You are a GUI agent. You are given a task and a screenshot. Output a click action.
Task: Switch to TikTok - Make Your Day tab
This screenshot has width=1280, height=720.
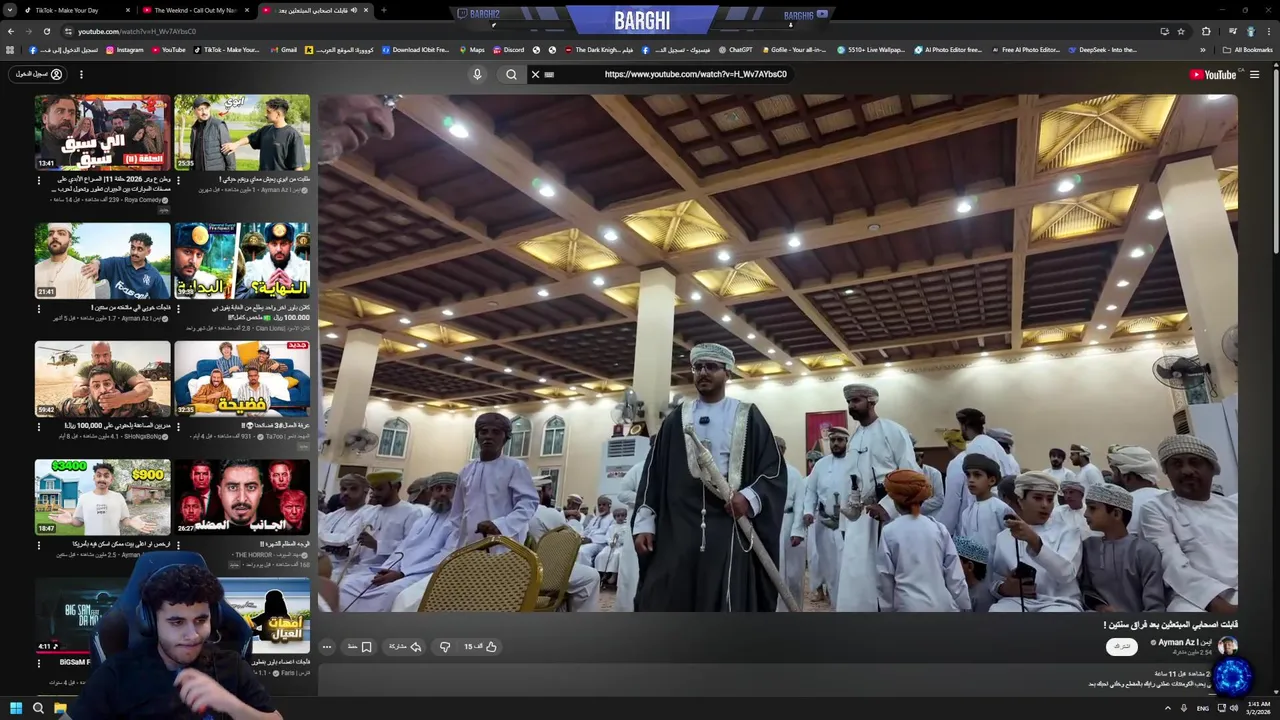pos(66,10)
